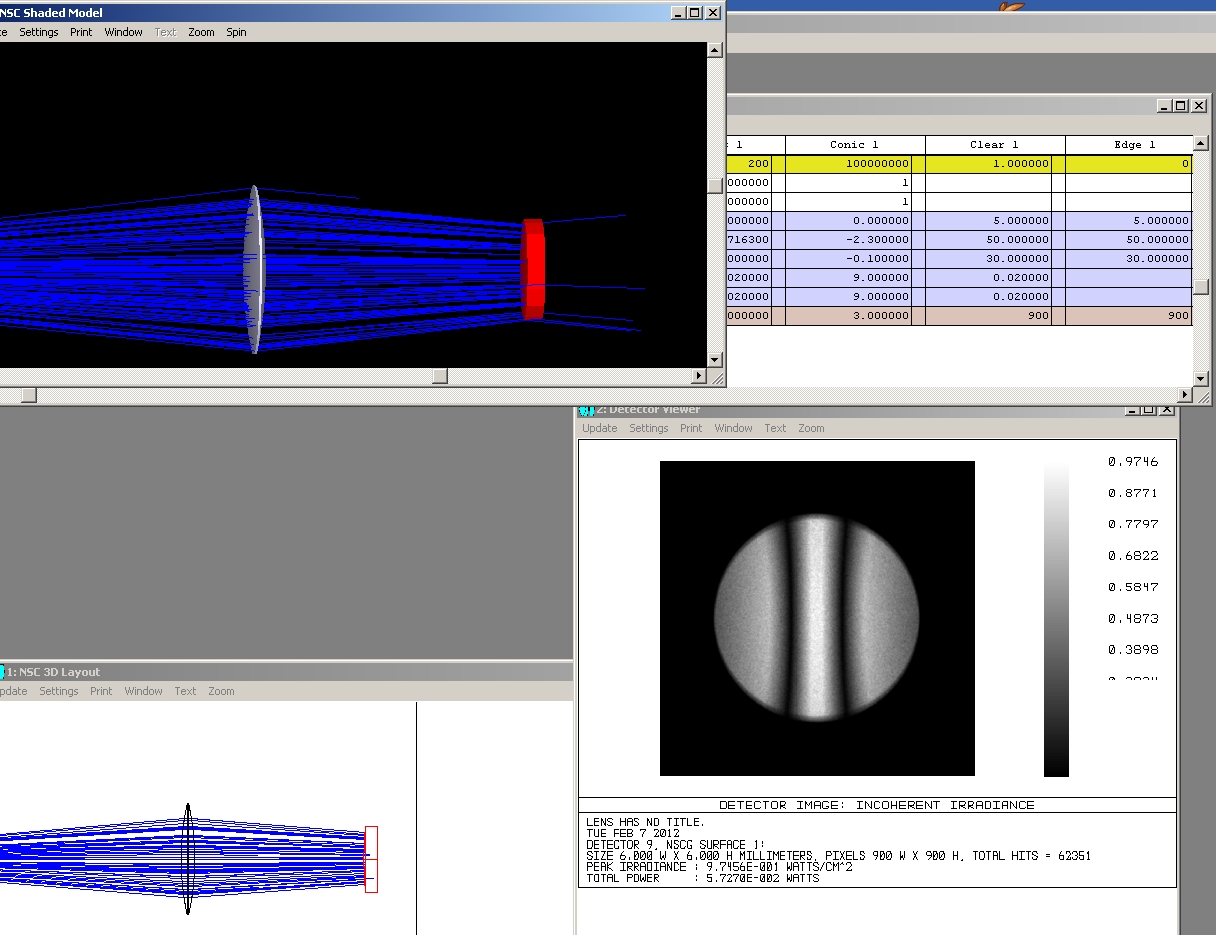Click the red detector object in shaded model

click(x=533, y=269)
